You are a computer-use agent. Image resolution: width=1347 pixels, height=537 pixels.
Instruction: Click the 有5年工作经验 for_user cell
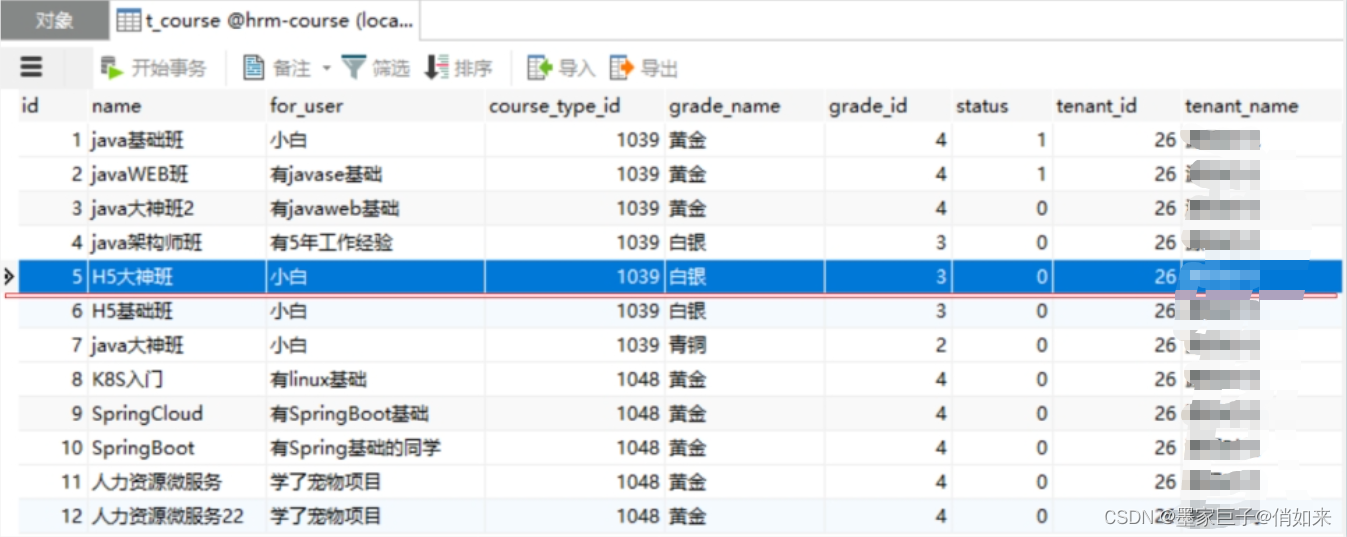[x=375, y=242]
